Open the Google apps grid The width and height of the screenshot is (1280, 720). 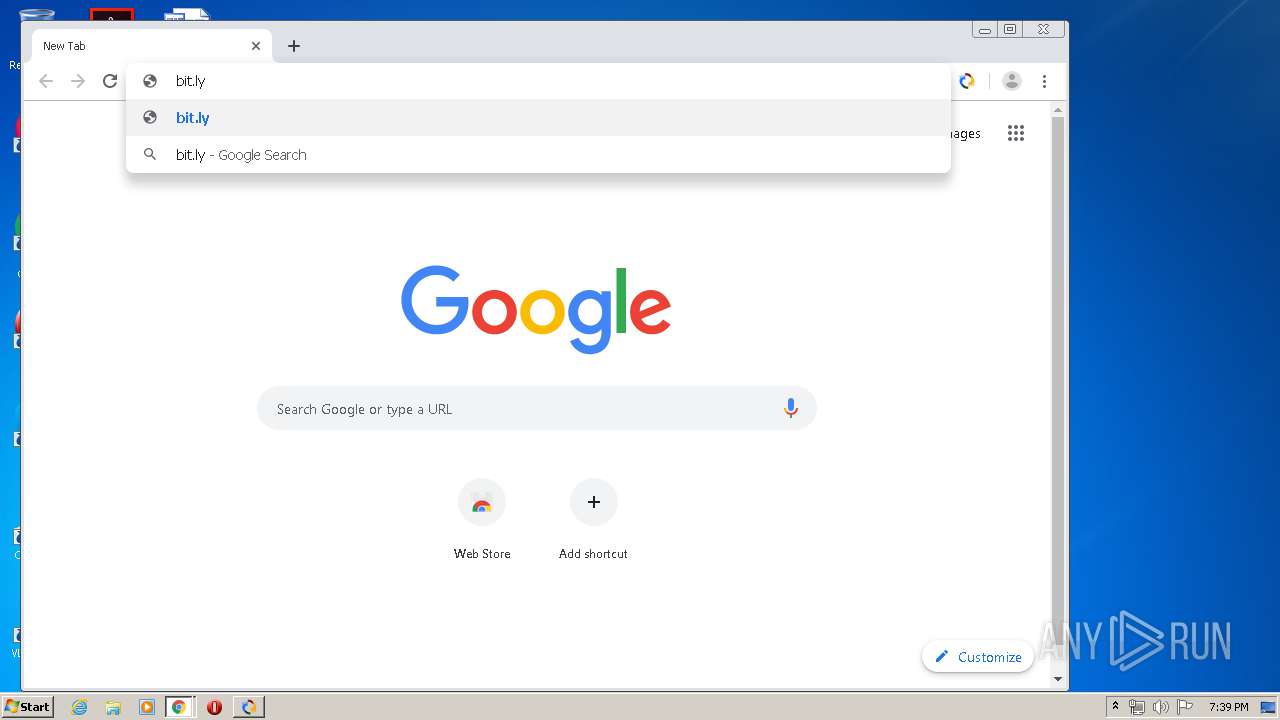point(1016,133)
